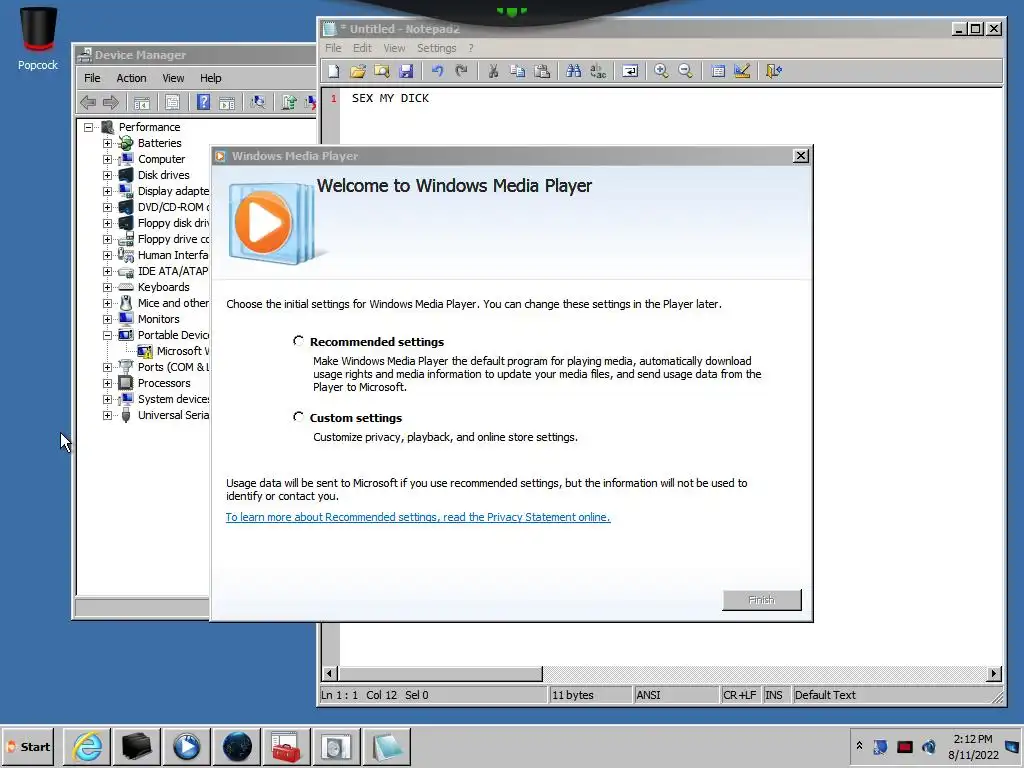This screenshot has height=768, width=1024.
Task: Click the Zoom out magnifier in Notepad2
Action: [x=685, y=71]
